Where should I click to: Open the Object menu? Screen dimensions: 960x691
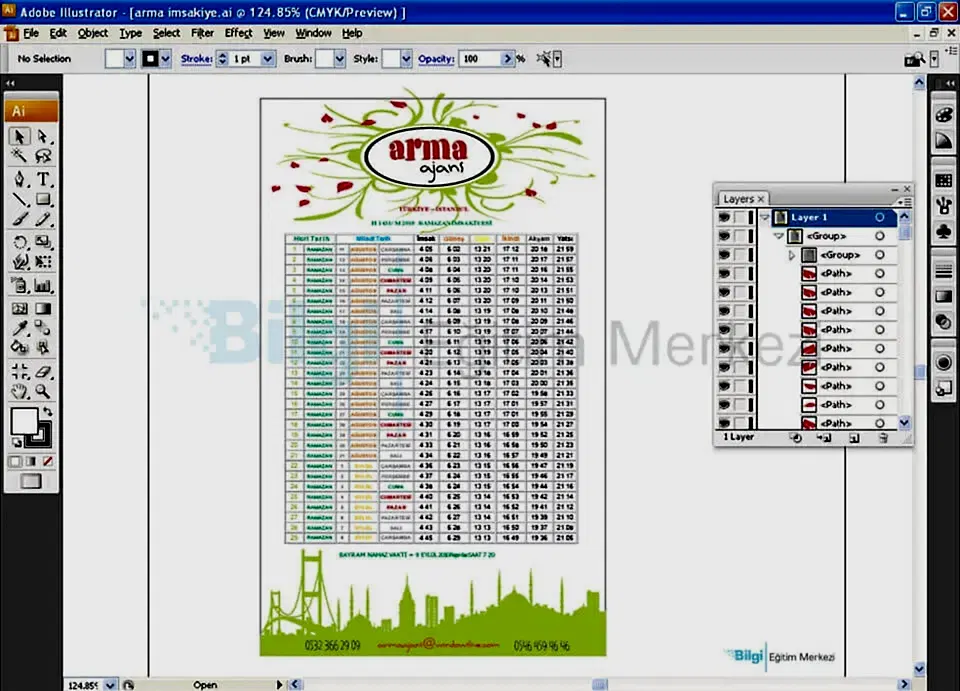point(93,33)
